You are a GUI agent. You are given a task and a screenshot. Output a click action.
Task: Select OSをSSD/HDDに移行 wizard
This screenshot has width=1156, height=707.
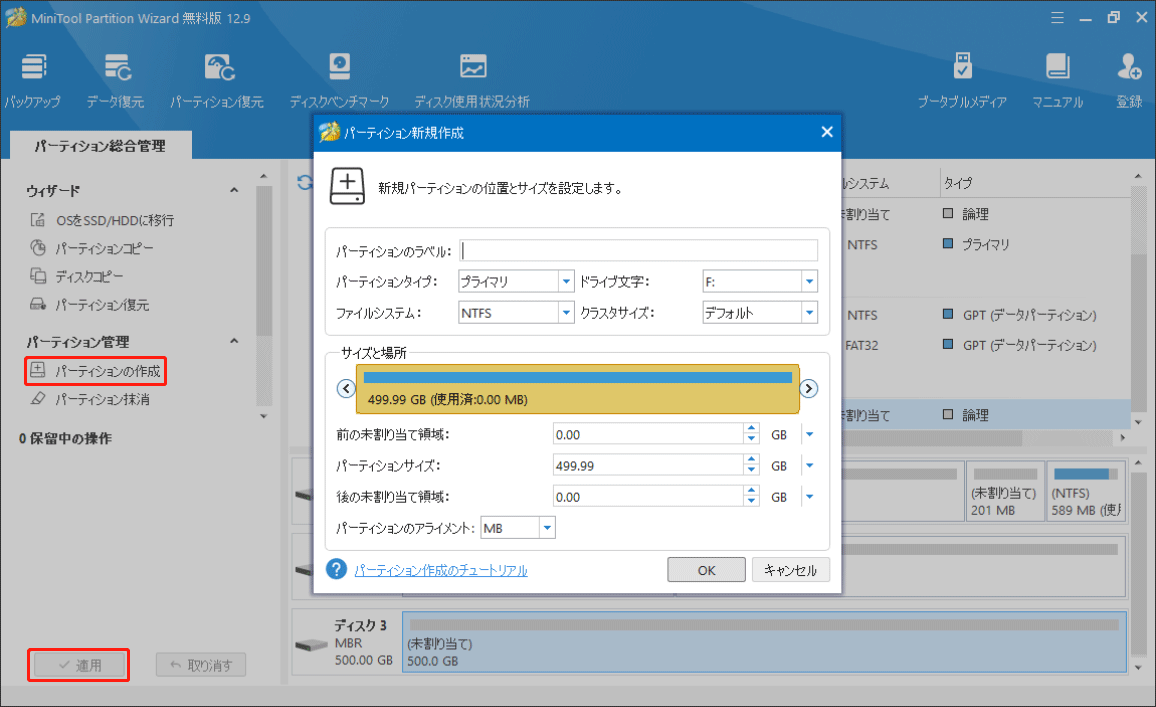click(x=102, y=220)
